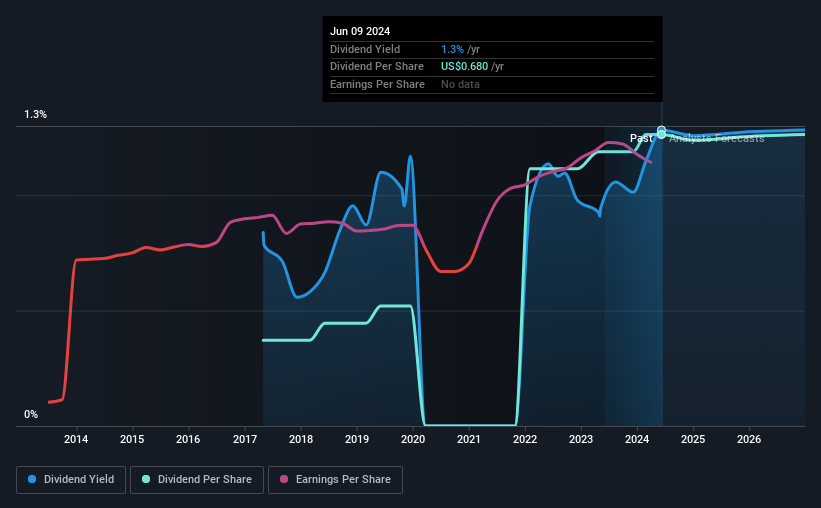Toggle the Earnings Per Share legend button

click(335, 480)
